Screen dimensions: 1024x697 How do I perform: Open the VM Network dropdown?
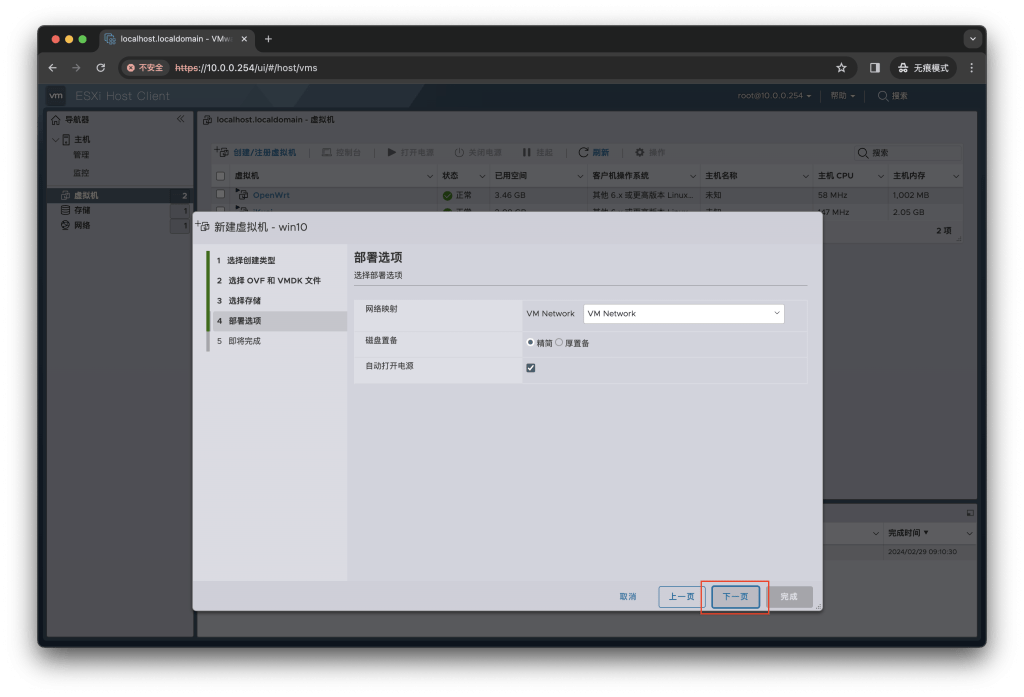click(683, 313)
